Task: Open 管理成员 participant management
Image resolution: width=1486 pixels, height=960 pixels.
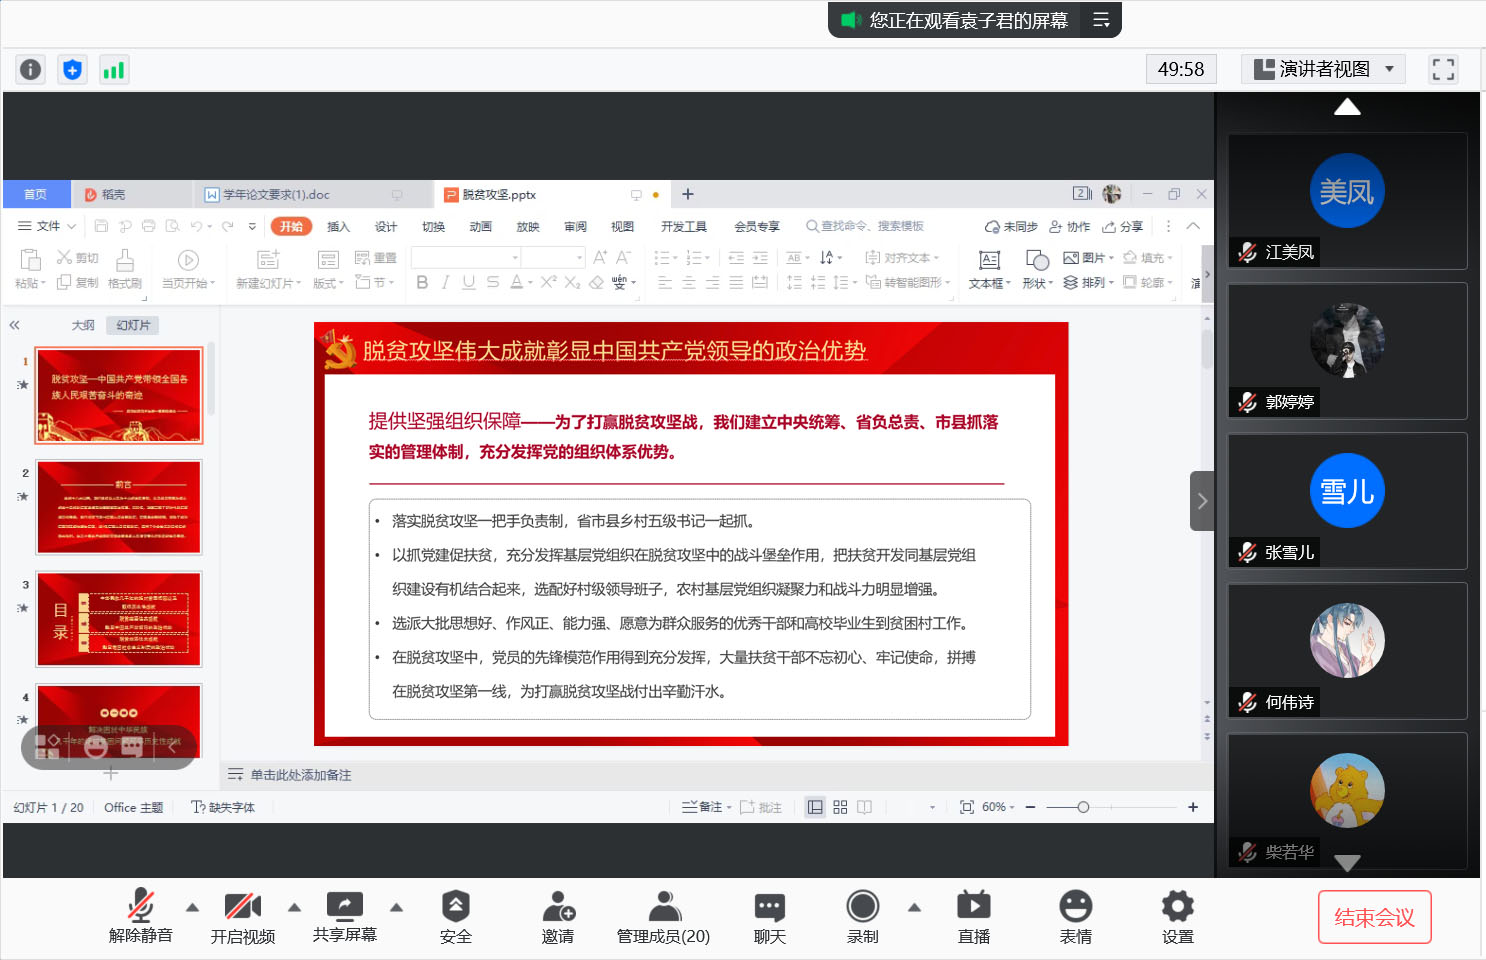Action: pyautogui.click(x=663, y=916)
